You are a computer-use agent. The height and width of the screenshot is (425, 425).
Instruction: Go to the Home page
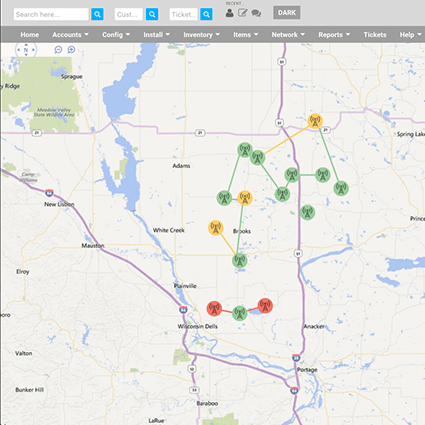point(30,35)
